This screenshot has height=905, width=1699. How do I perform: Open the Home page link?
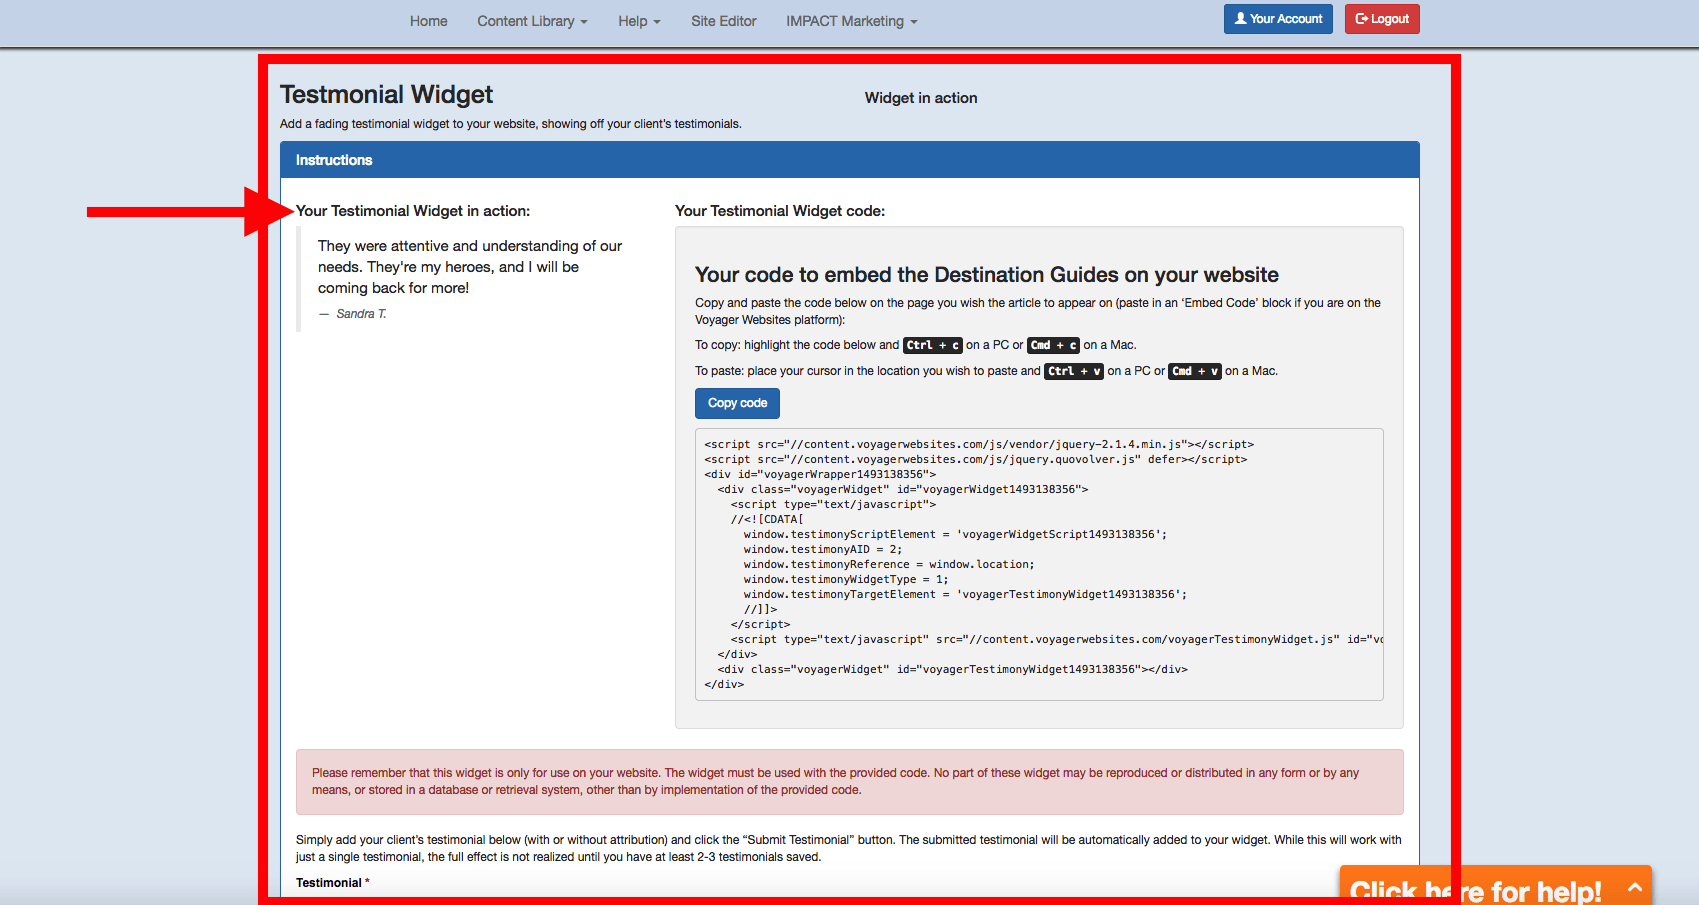tap(428, 21)
